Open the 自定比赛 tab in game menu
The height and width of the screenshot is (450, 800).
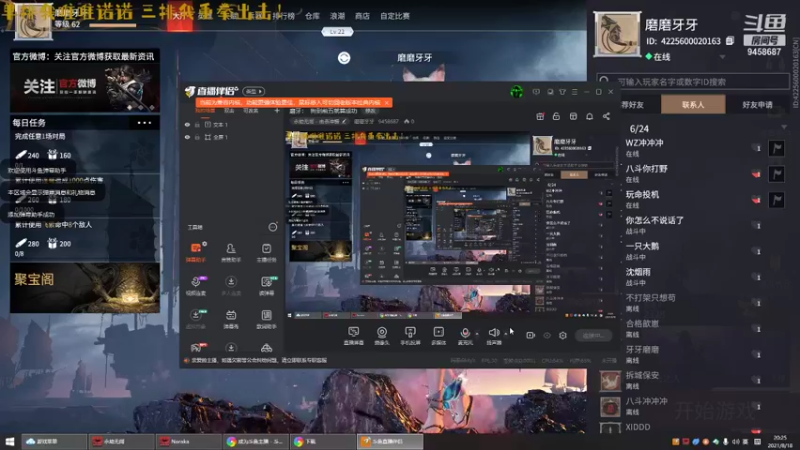tap(395, 16)
